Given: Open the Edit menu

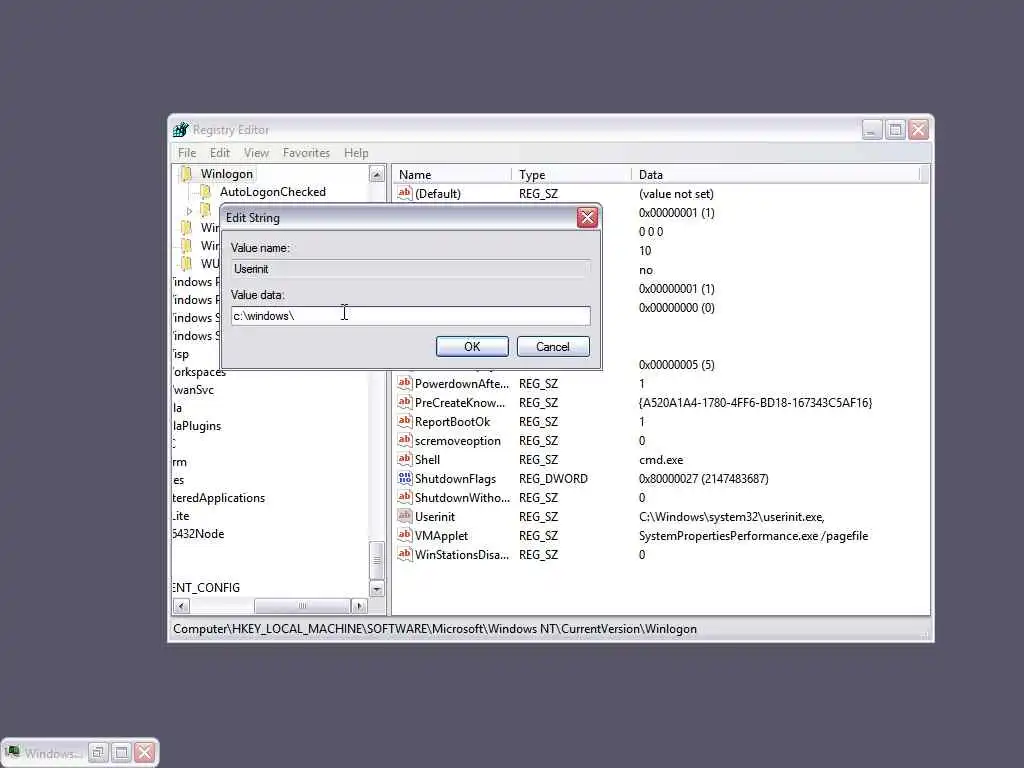Looking at the screenshot, I should pyautogui.click(x=219, y=153).
